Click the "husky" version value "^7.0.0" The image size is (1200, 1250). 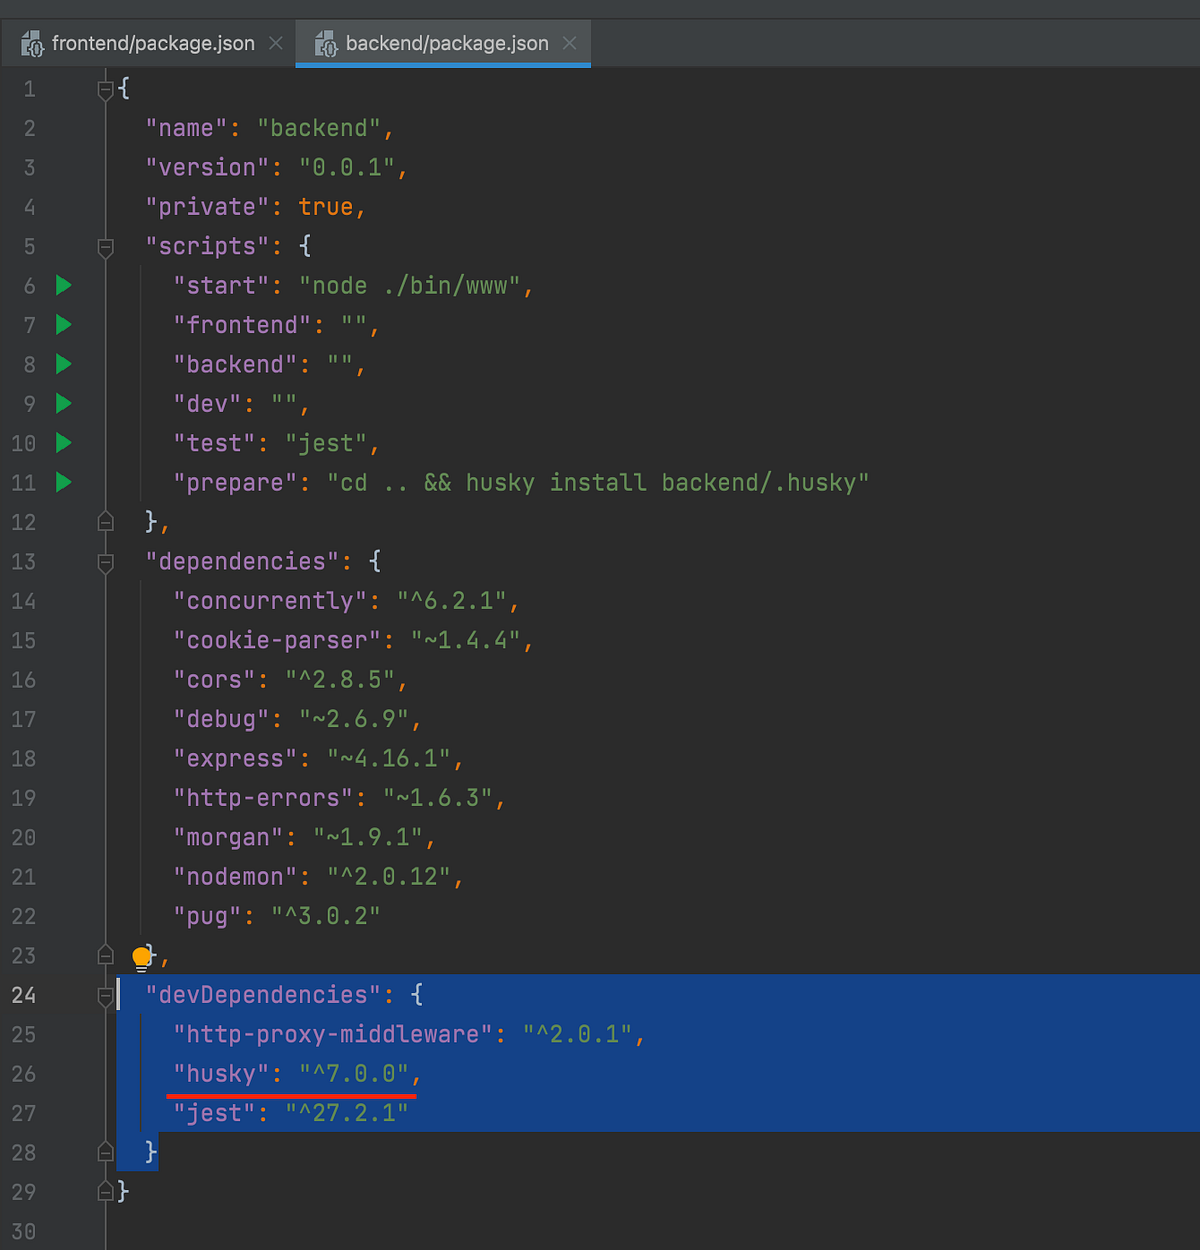click(354, 1074)
